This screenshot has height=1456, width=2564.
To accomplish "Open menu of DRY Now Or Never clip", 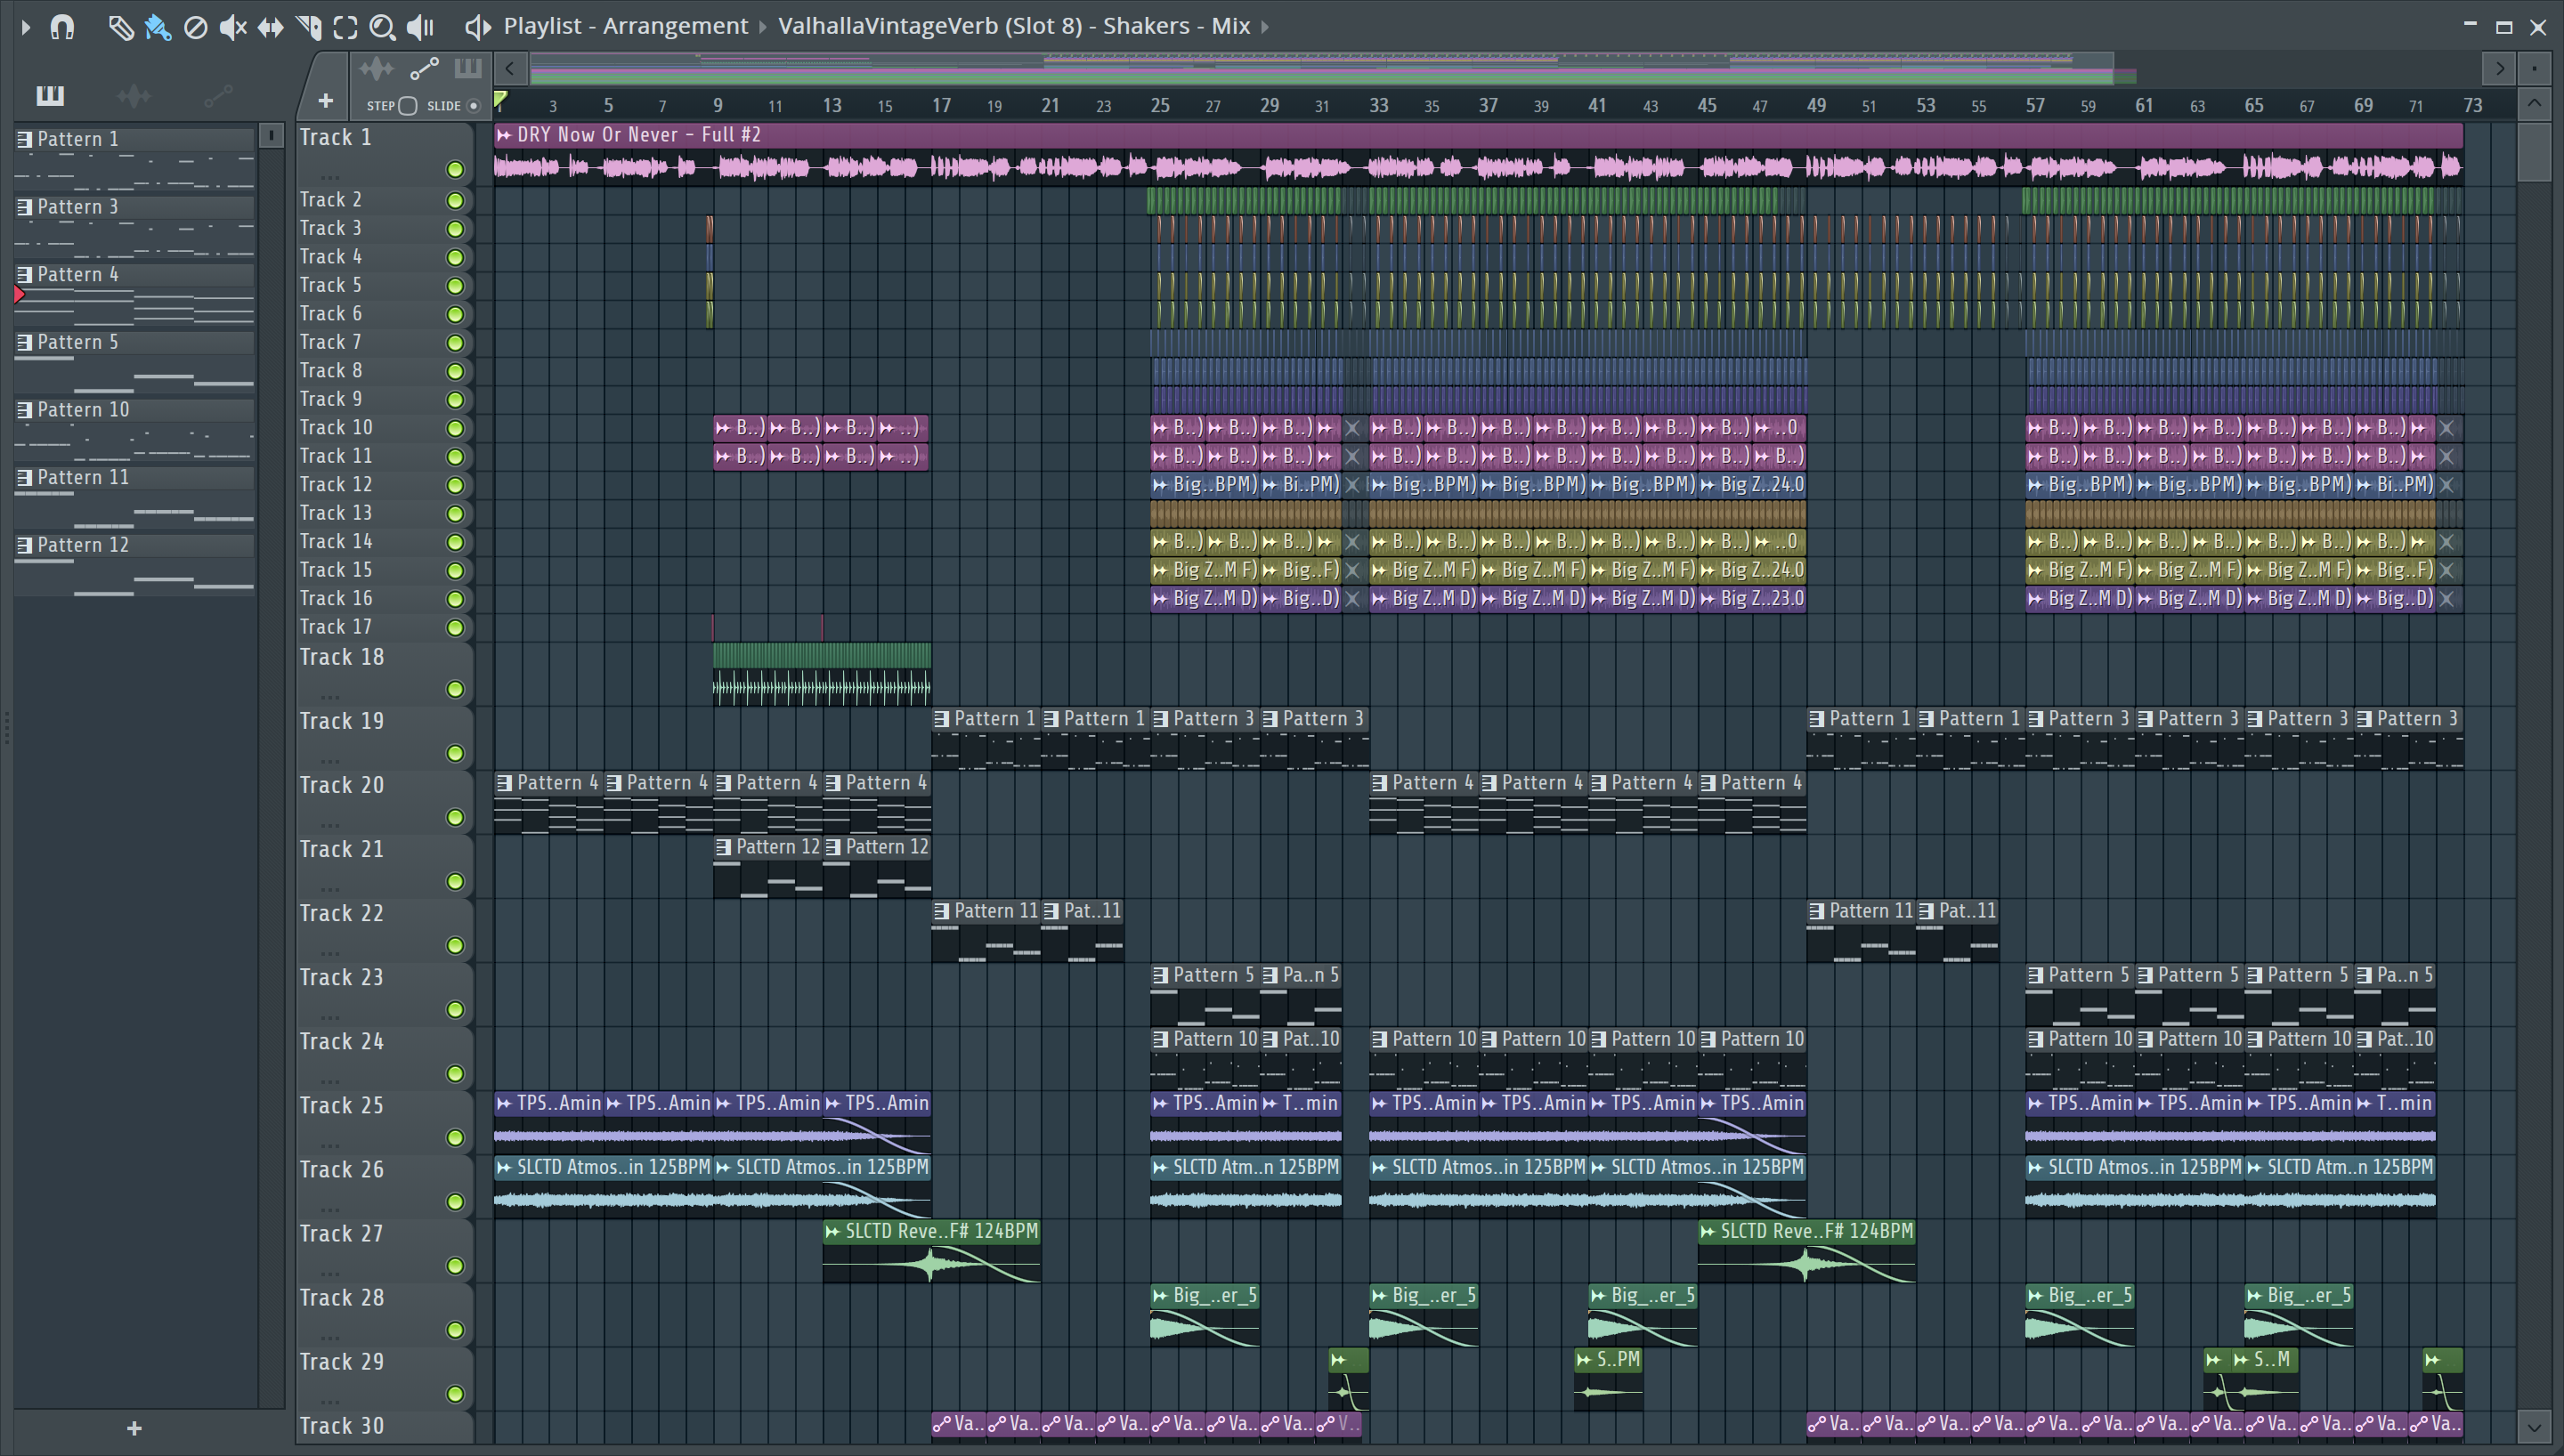I will (x=504, y=135).
